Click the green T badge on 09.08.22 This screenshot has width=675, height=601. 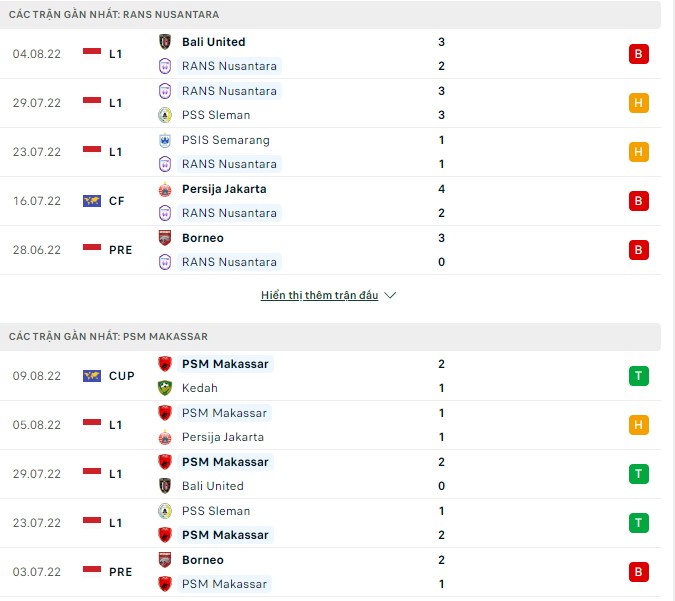tap(639, 376)
